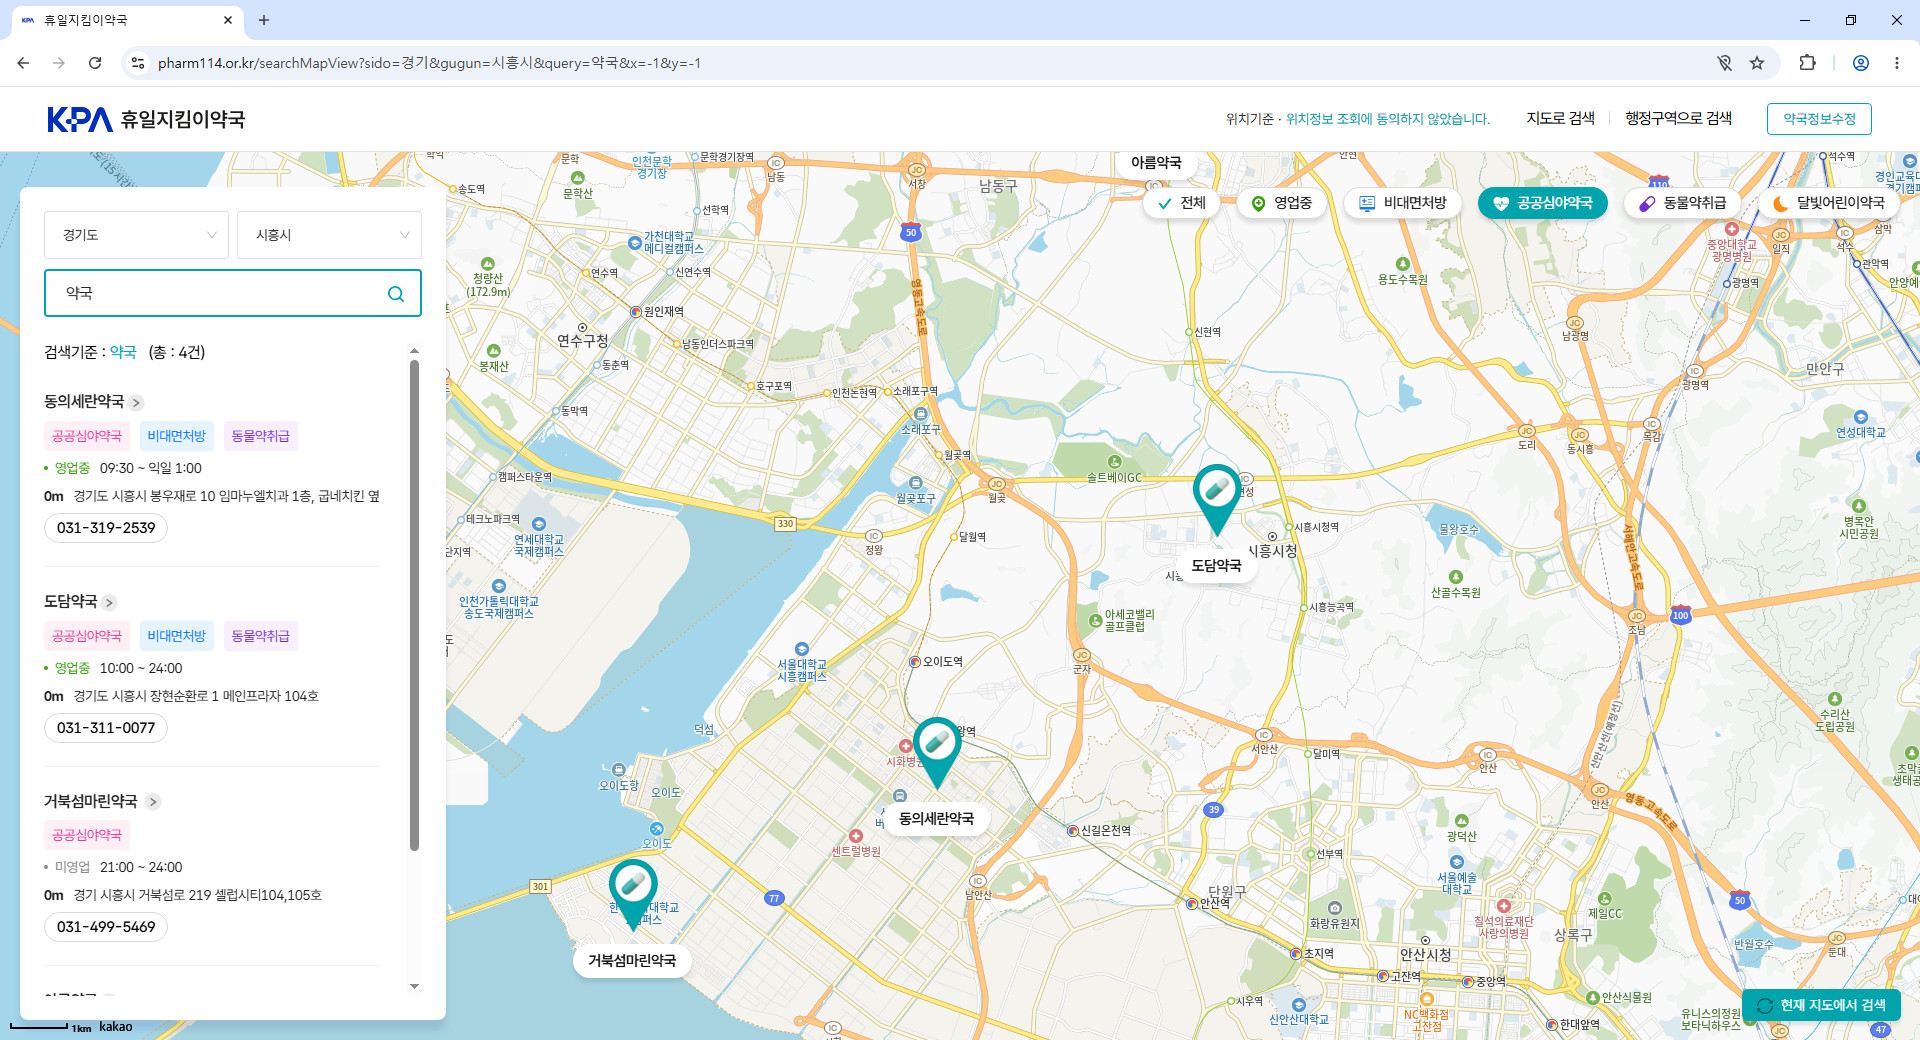1920x1040 pixels.
Task: Click the 거북섬마린약국 map pin marker
Action: point(633,894)
